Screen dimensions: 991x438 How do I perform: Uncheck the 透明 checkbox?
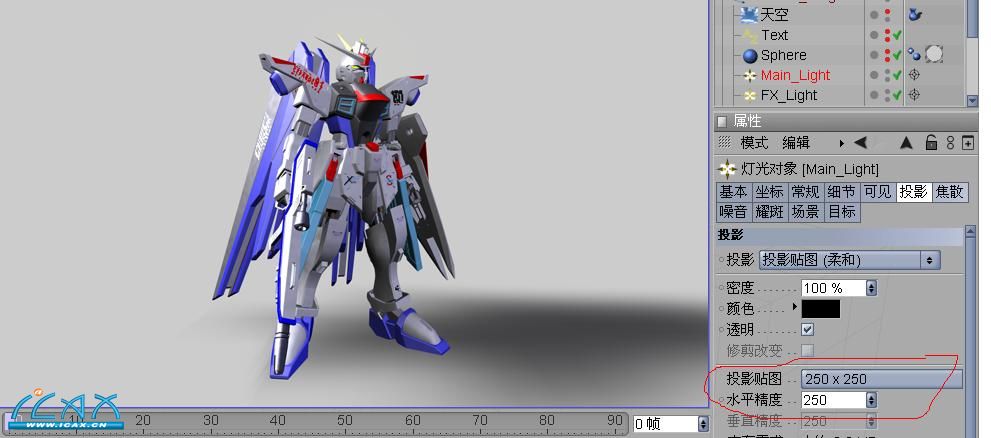point(807,329)
